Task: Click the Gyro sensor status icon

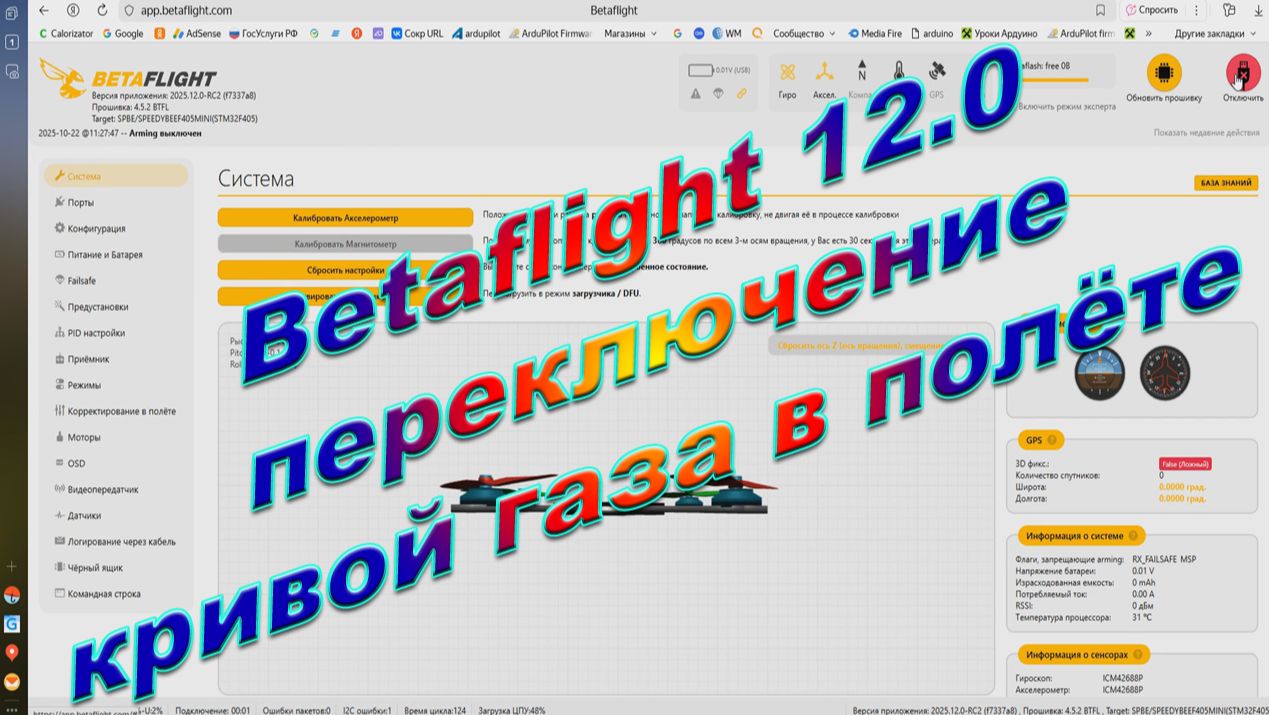Action: 787,72
